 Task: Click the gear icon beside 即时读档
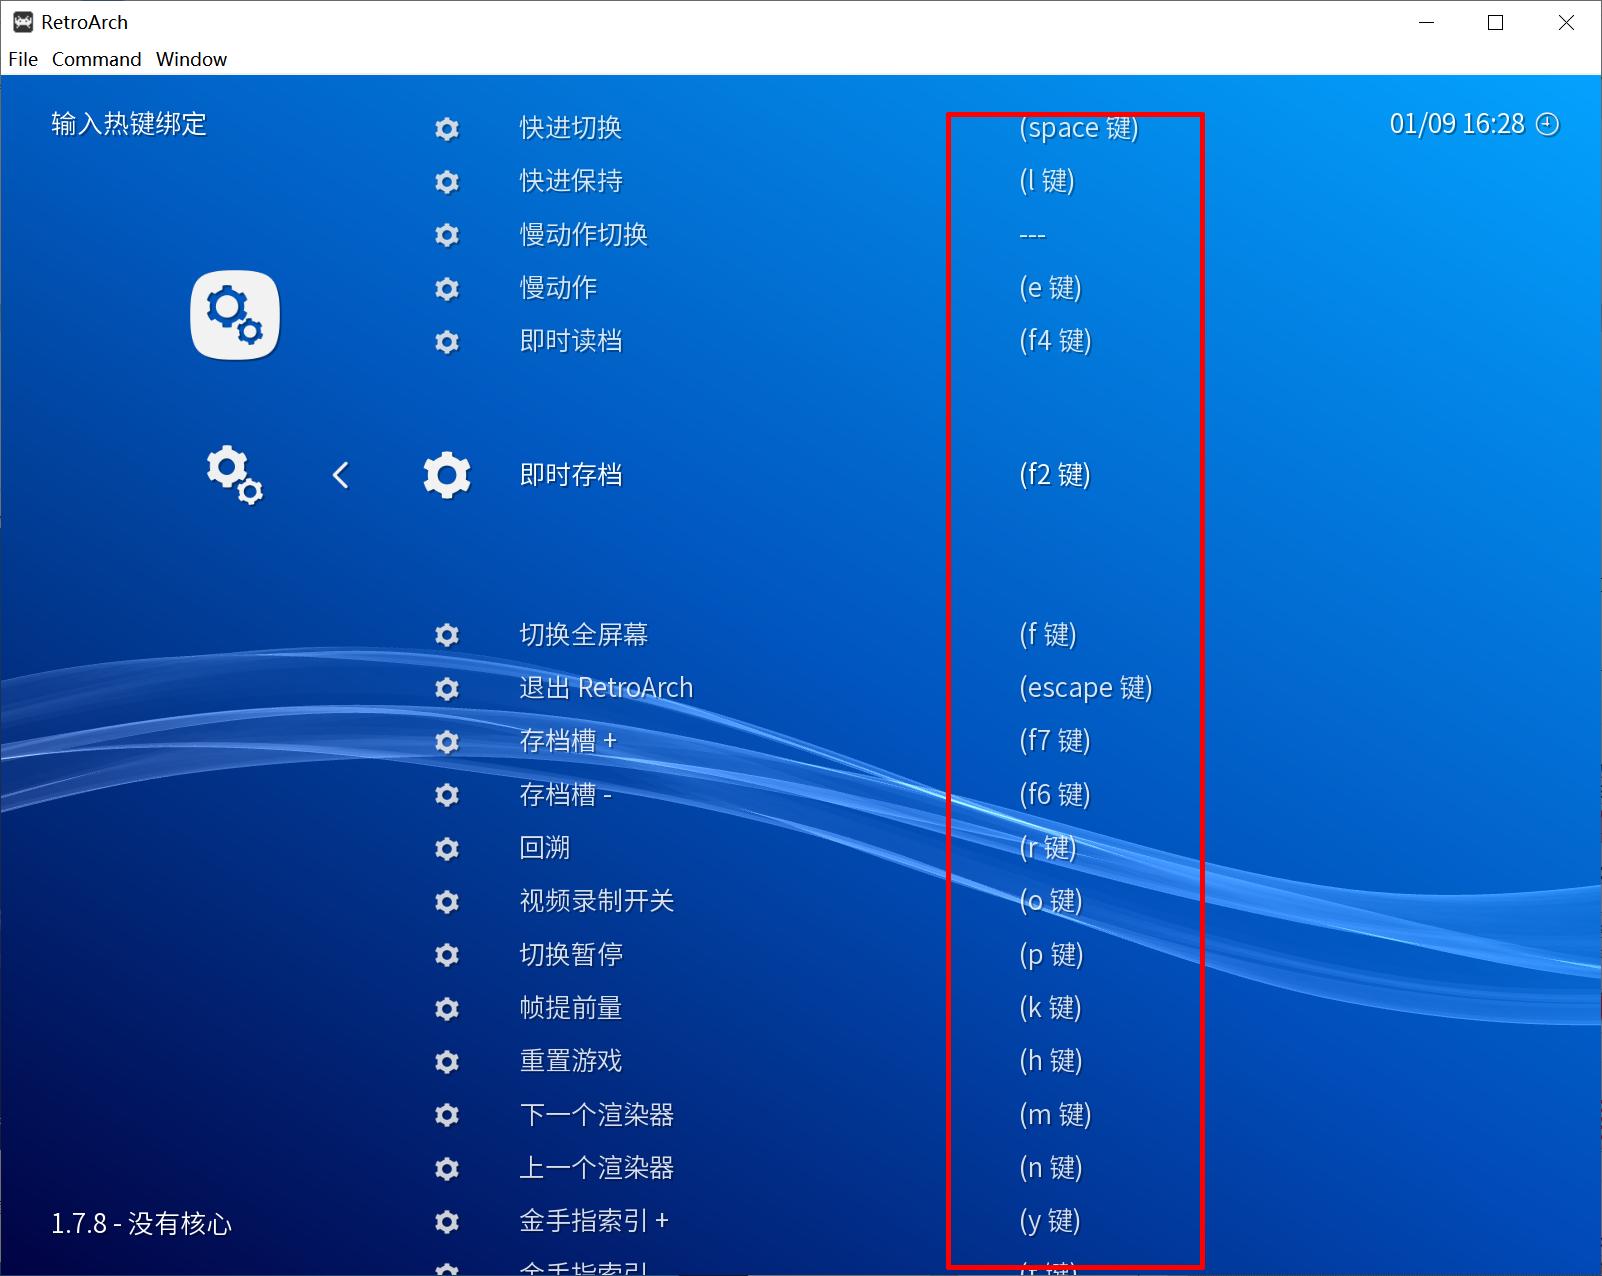click(x=447, y=341)
